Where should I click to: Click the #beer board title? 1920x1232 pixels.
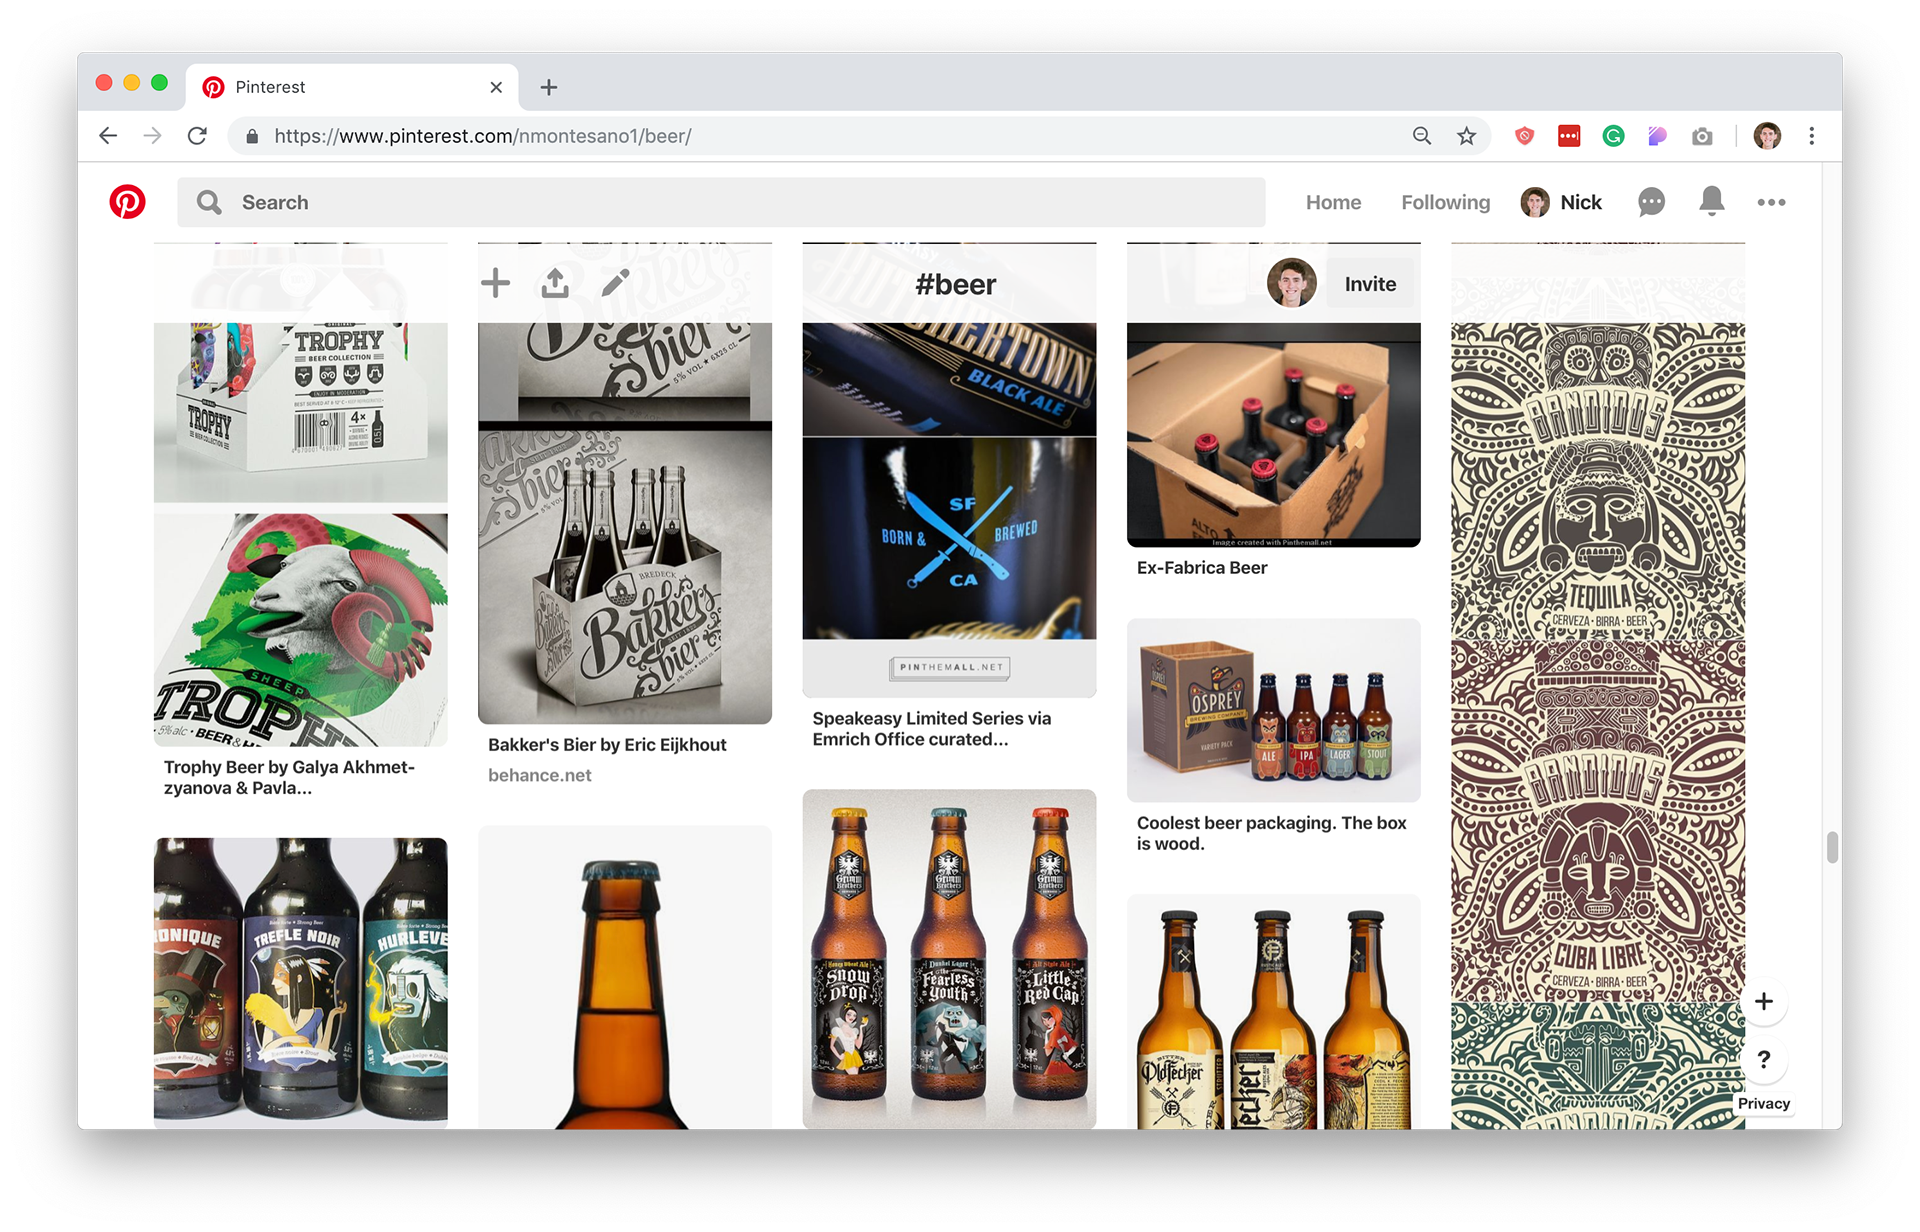956,284
